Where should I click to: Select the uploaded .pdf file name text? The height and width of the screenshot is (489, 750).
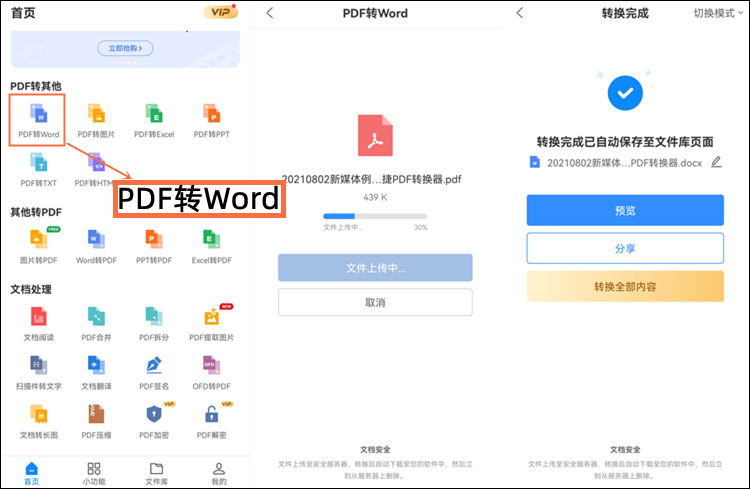click(x=372, y=179)
